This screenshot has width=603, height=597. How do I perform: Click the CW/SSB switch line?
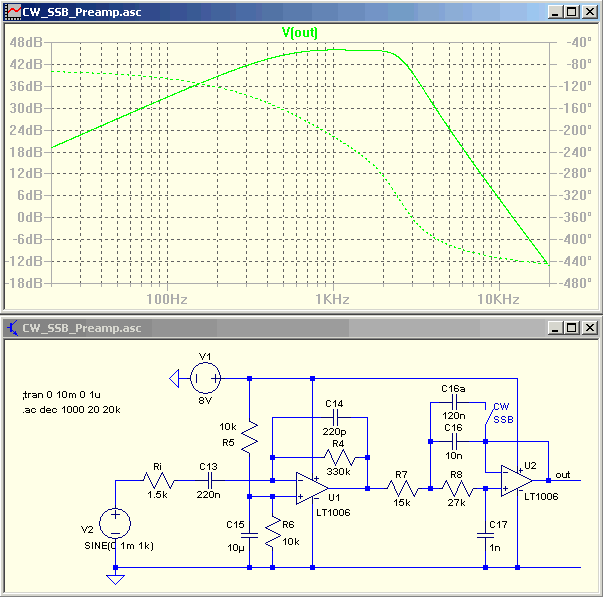pos(490,415)
